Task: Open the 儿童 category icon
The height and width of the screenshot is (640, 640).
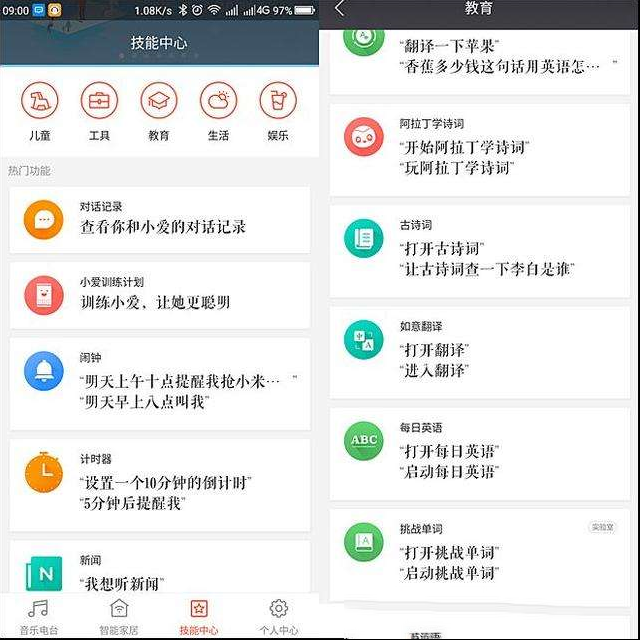Action: (x=40, y=100)
